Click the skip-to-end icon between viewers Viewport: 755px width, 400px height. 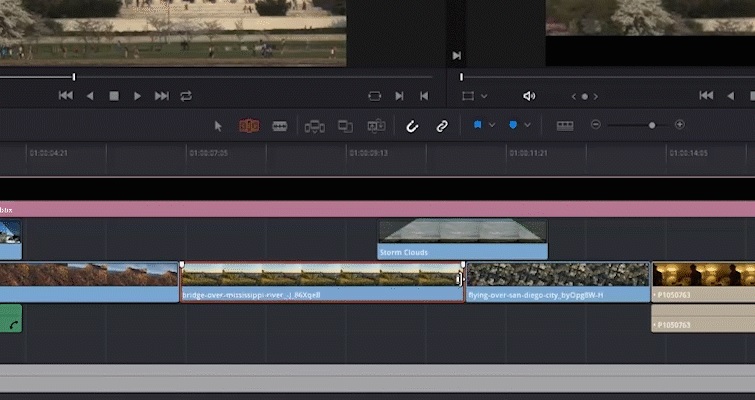(456, 56)
